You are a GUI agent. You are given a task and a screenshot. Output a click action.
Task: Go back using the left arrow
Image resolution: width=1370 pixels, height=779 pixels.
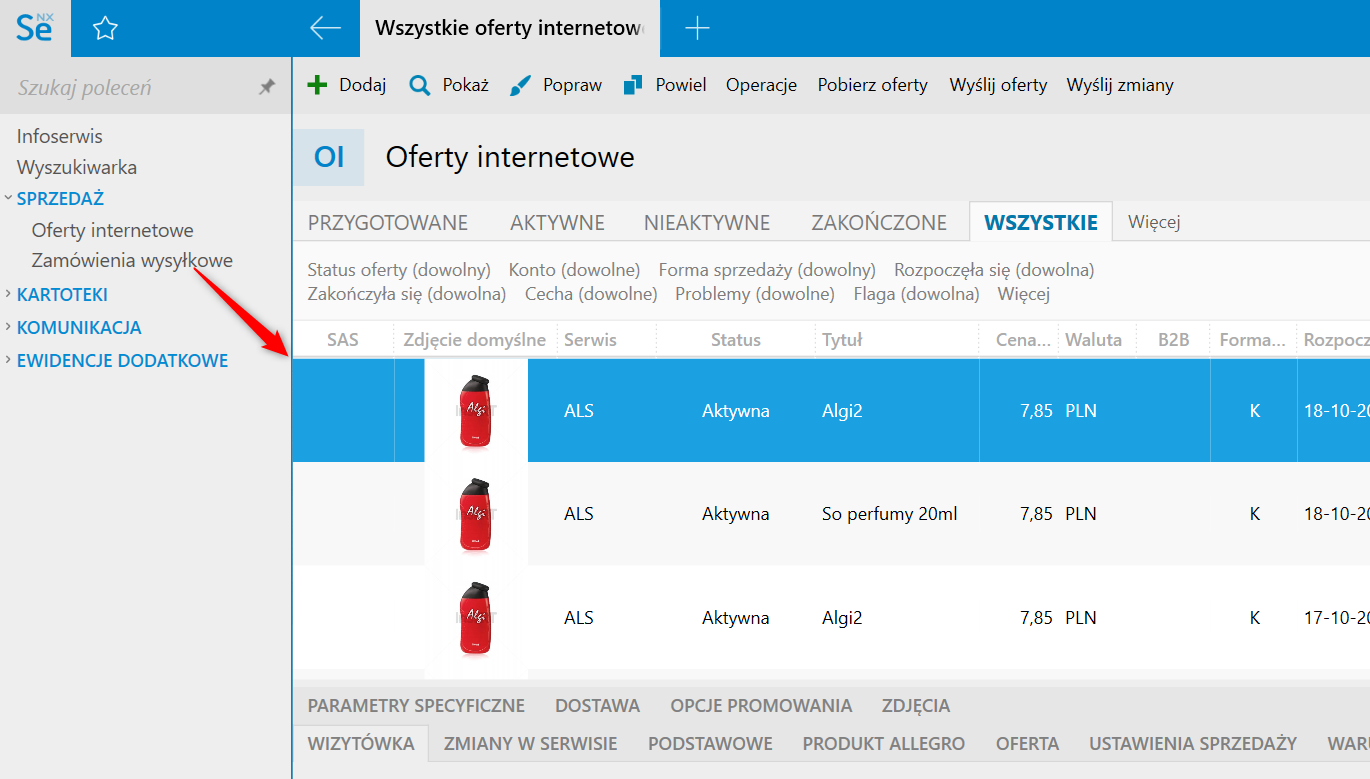coord(326,28)
